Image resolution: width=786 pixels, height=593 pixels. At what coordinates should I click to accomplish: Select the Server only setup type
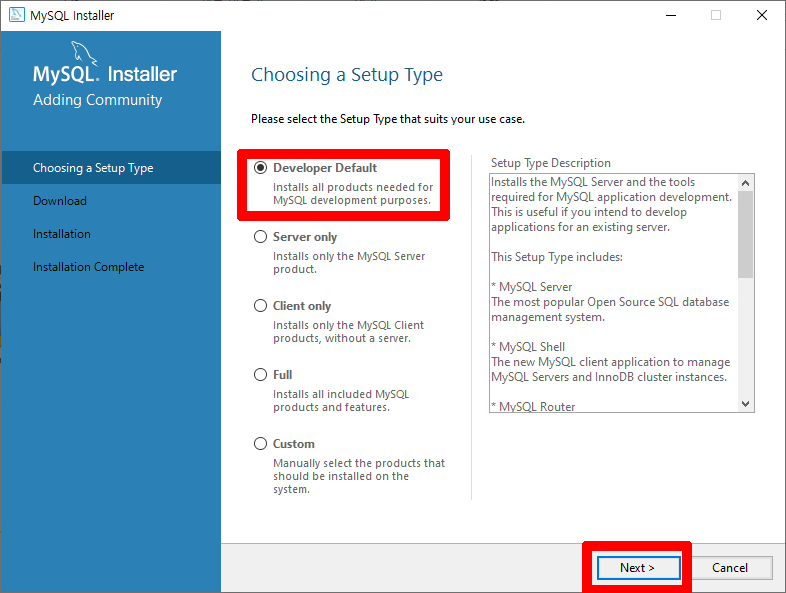coord(260,237)
